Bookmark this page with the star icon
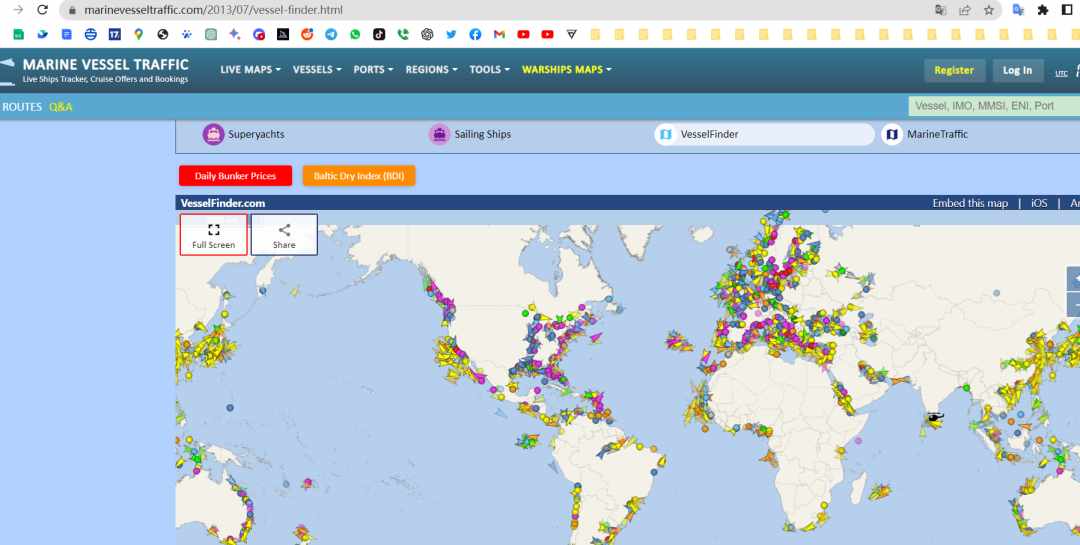 click(988, 10)
